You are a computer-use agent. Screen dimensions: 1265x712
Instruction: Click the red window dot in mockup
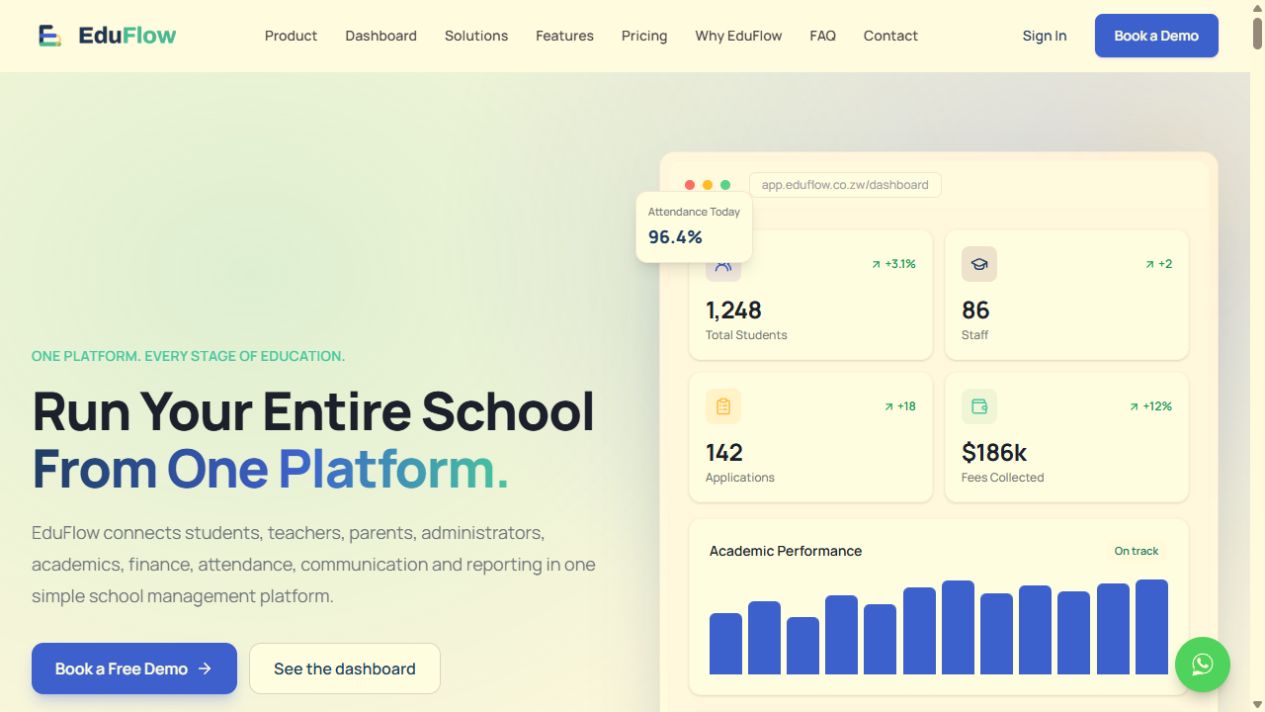click(689, 185)
